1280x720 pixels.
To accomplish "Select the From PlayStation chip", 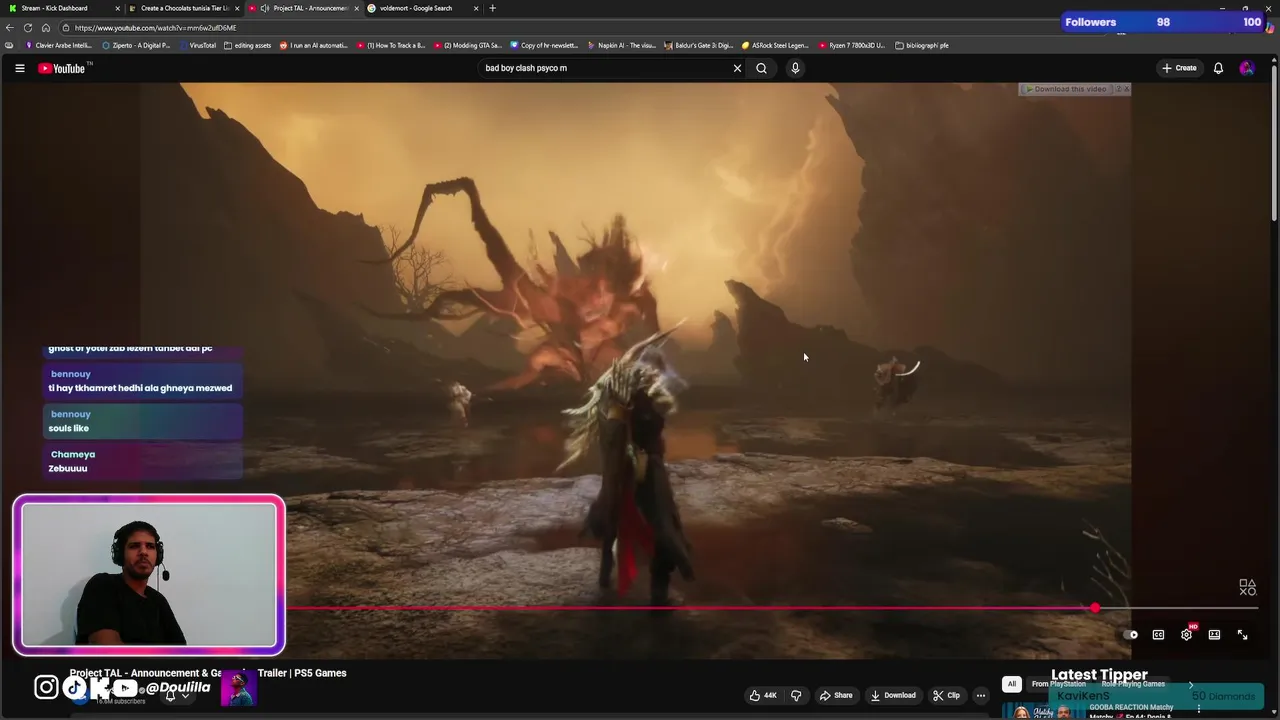I will (1058, 684).
